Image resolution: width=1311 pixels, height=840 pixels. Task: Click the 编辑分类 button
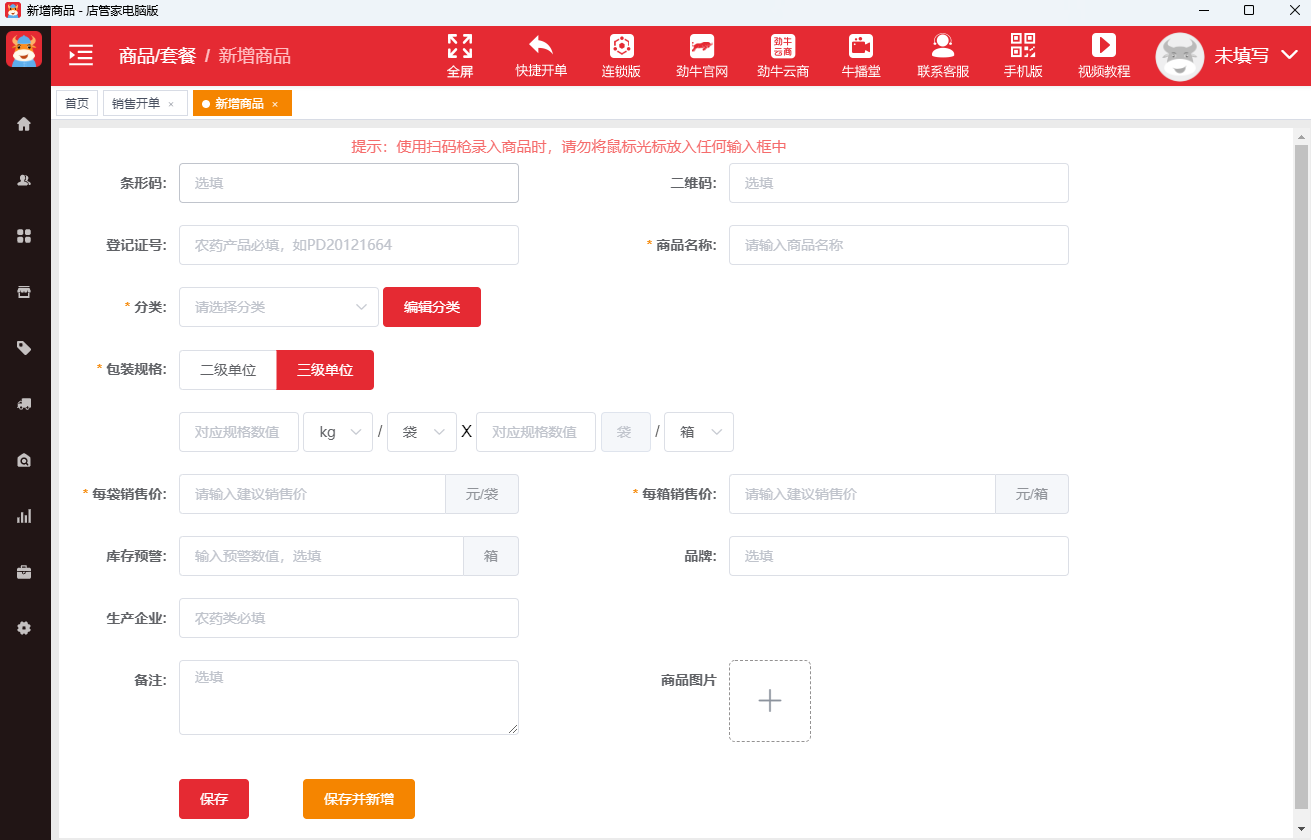432,307
